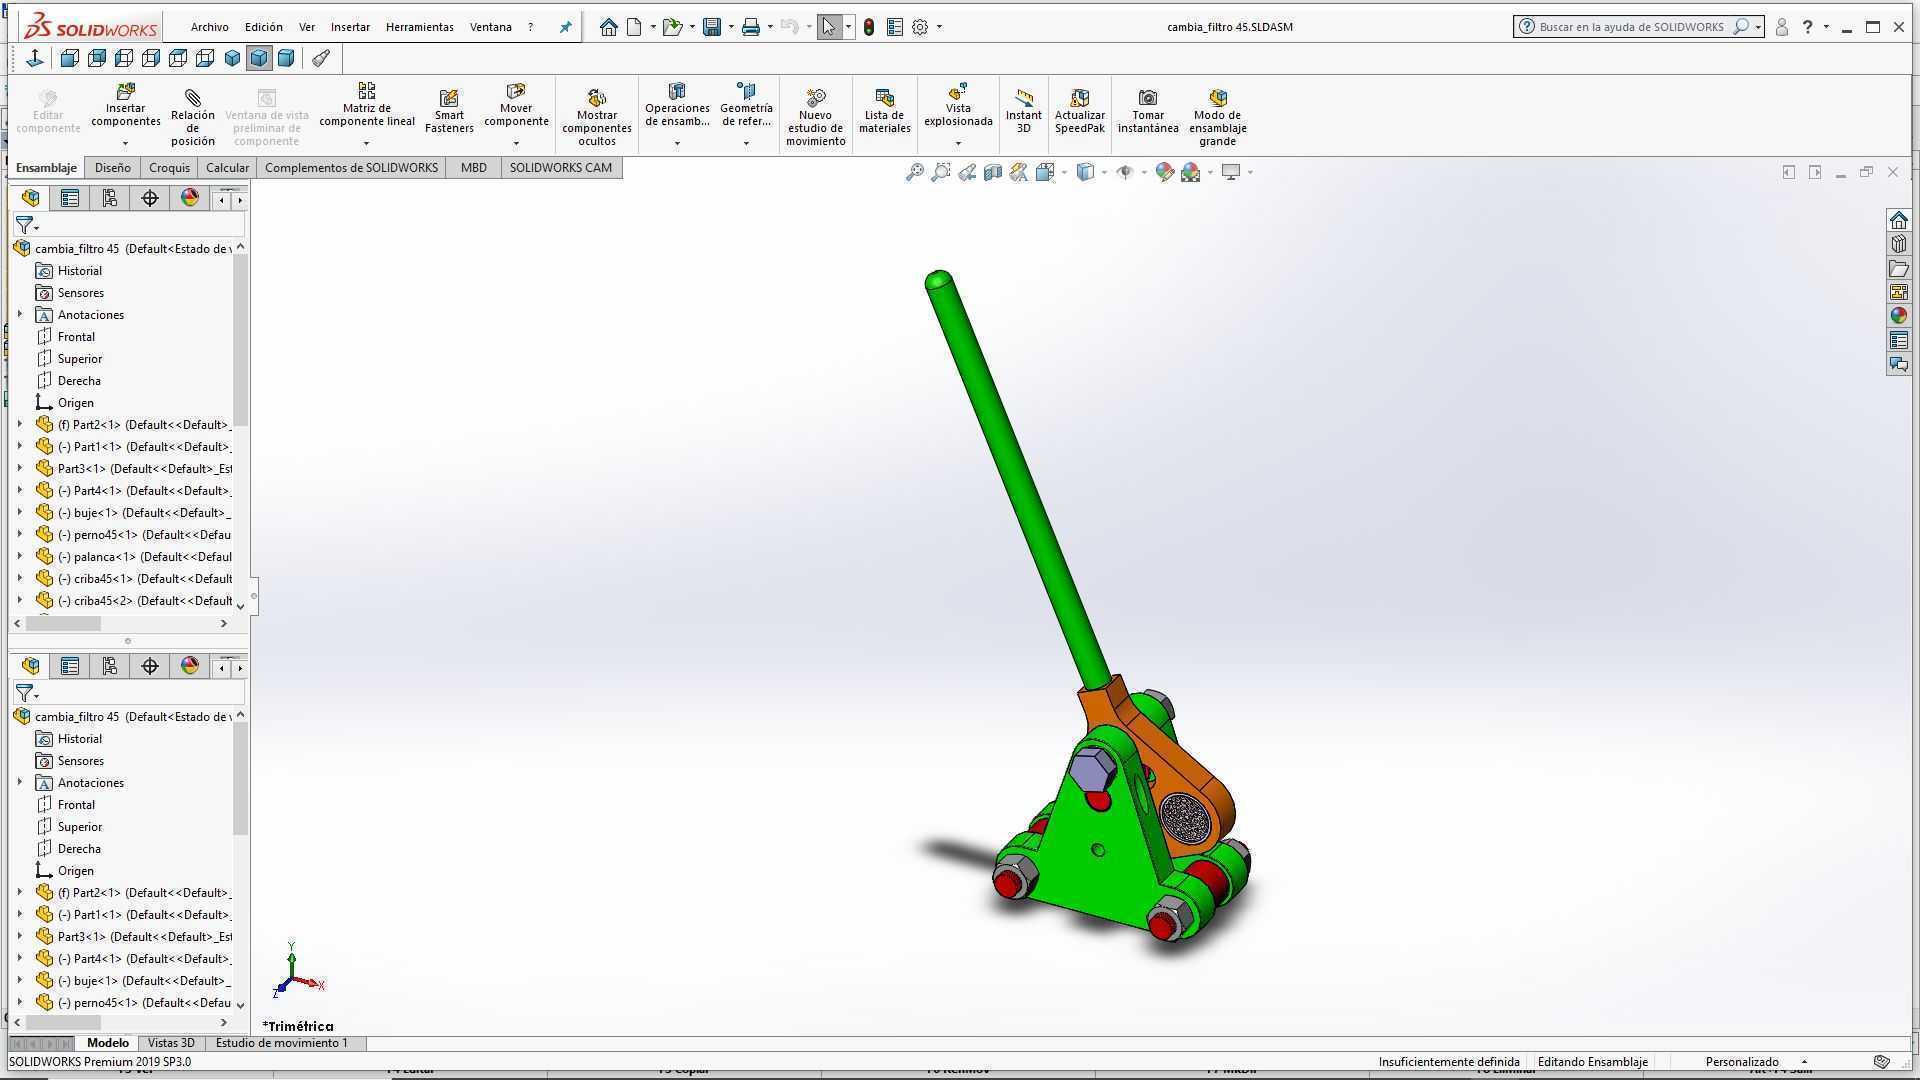The width and height of the screenshot is (1920, 1080).
Task: Open the Save button dropdown arrow
Action: 731,27
